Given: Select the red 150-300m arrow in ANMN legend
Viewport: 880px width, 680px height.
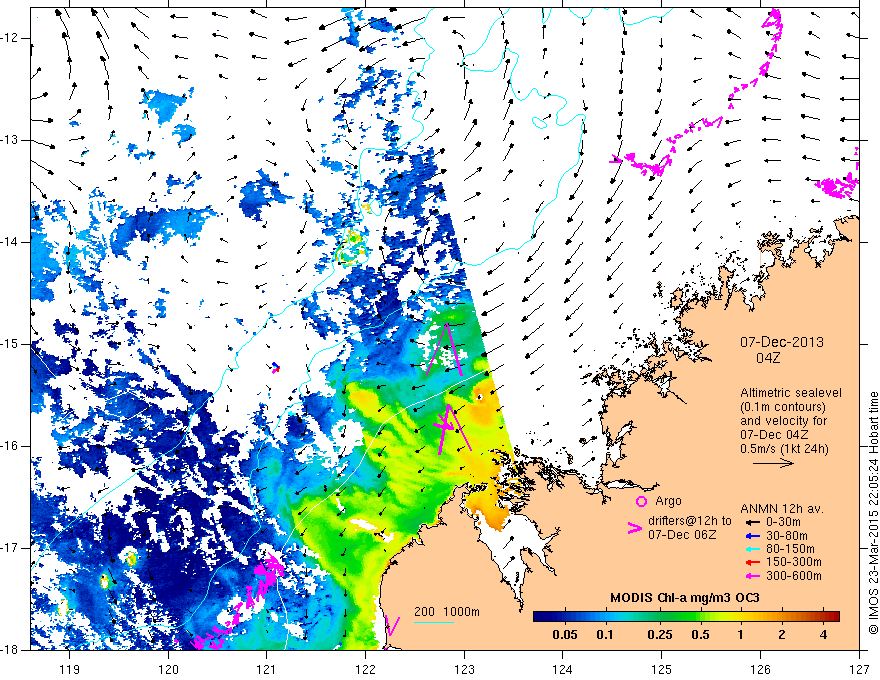Looking at the screenshot, I should tap(752, 562).
